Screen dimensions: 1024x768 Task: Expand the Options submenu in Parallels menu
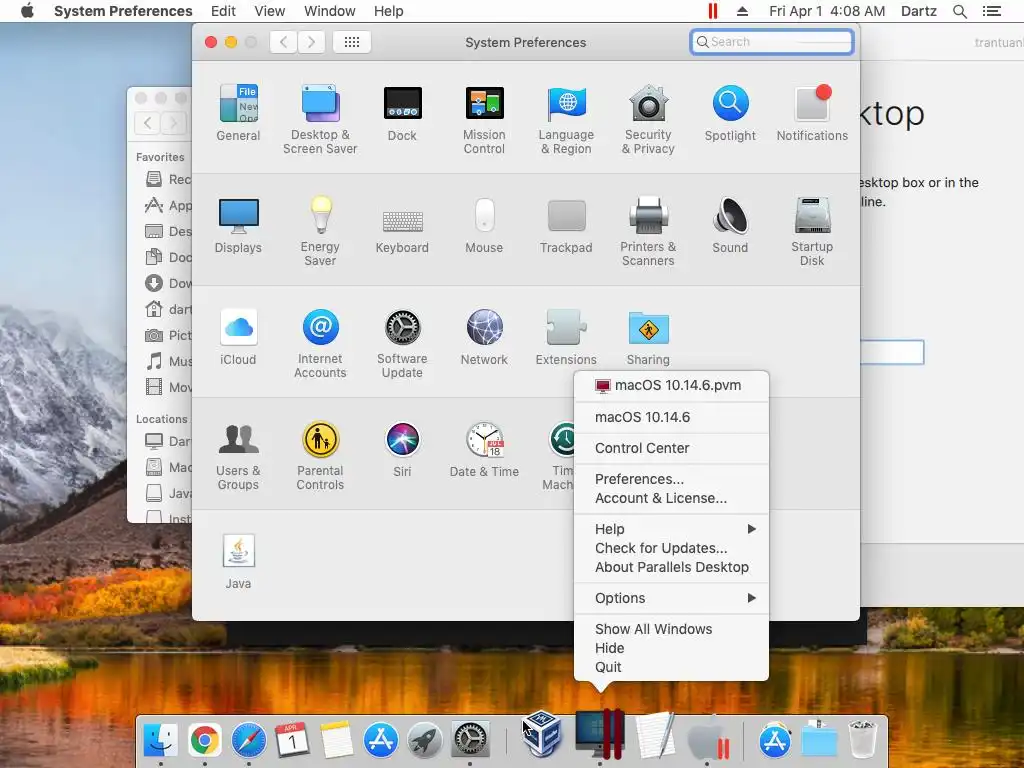point(671,598)
